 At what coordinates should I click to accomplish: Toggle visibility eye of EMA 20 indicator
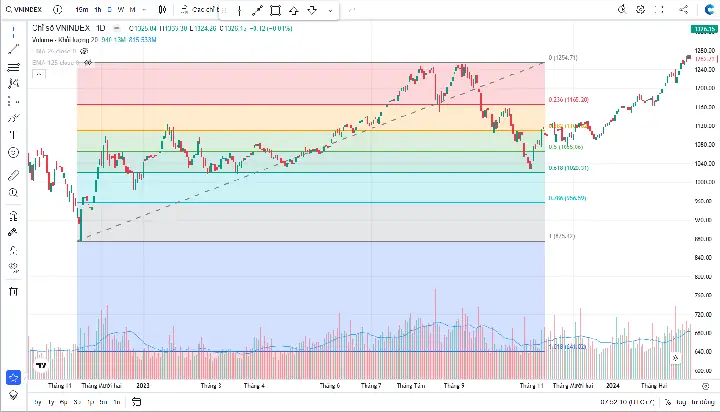tap(84, 51)
